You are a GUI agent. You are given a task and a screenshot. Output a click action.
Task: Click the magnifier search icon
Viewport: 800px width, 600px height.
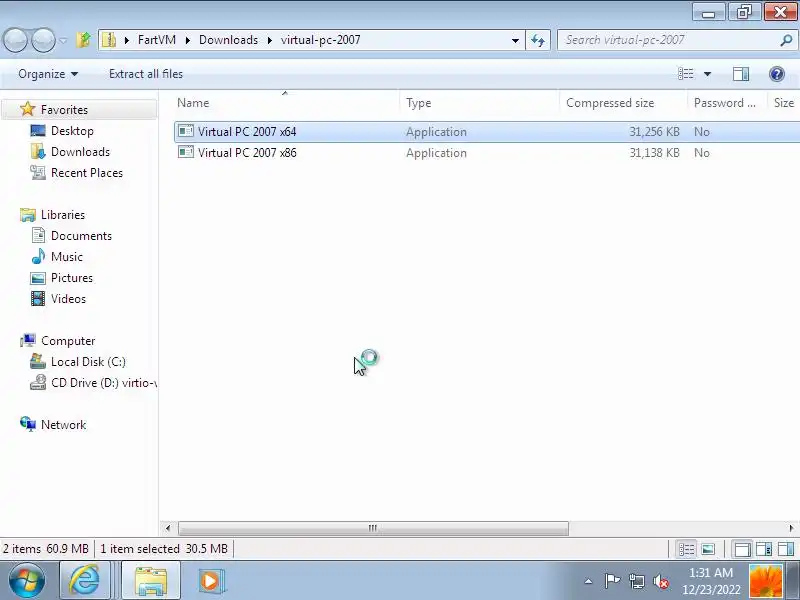pos(786,40)
